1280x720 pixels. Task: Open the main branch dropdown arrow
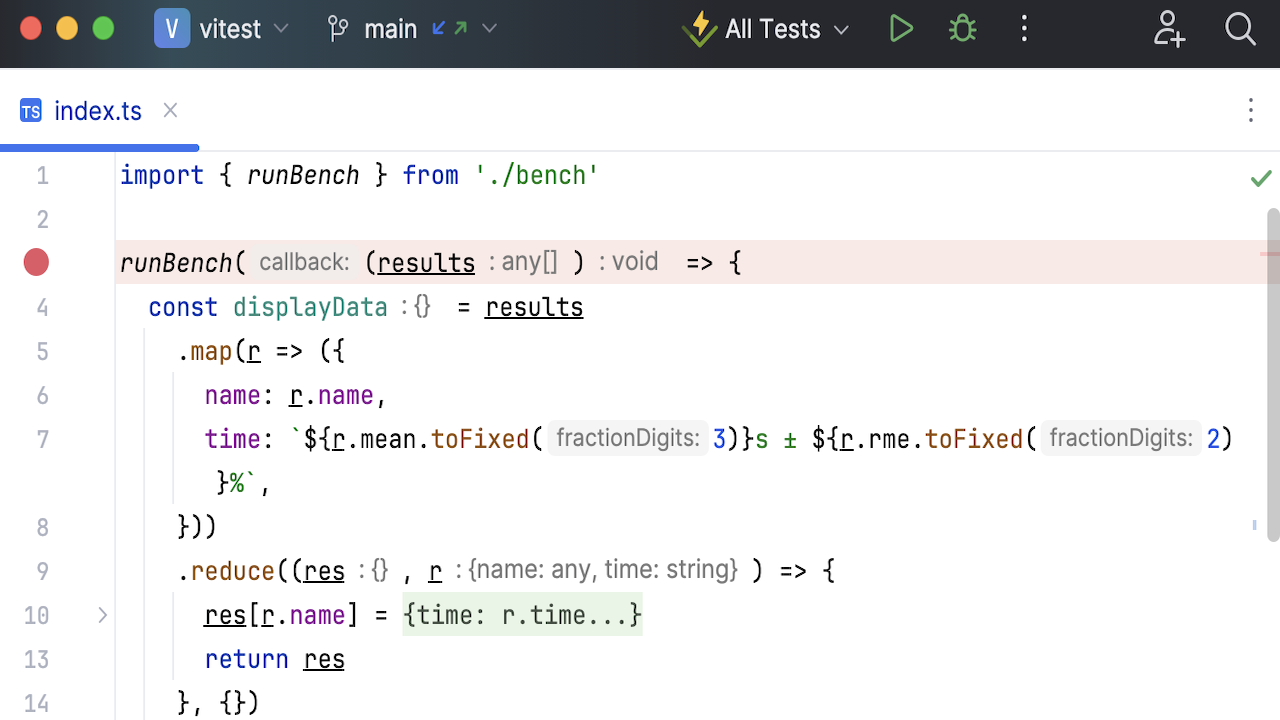489,28
